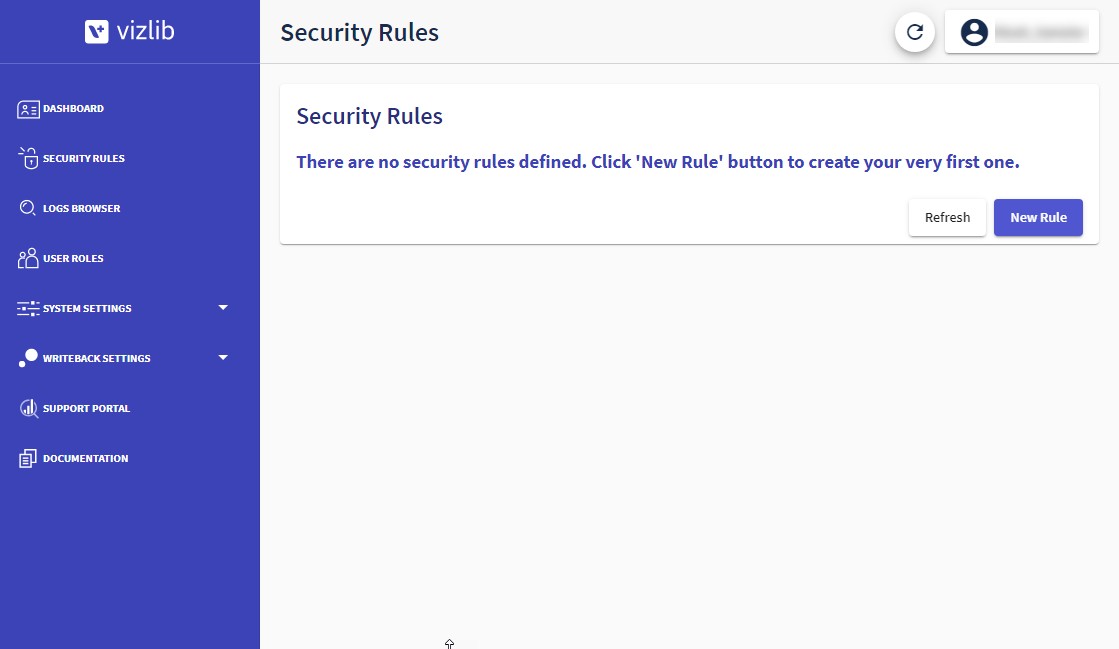
Task: Go to the Logs Browser menu item
Action: (x=81, y=208)
